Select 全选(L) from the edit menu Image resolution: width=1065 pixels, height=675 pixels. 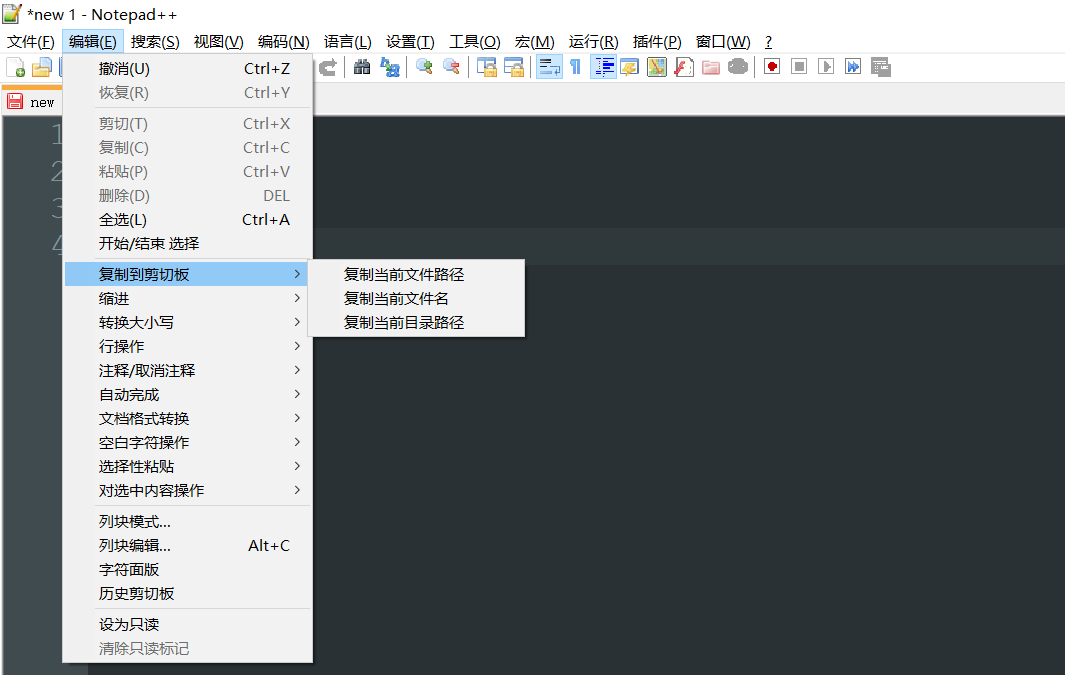click(x=187, y=219)
